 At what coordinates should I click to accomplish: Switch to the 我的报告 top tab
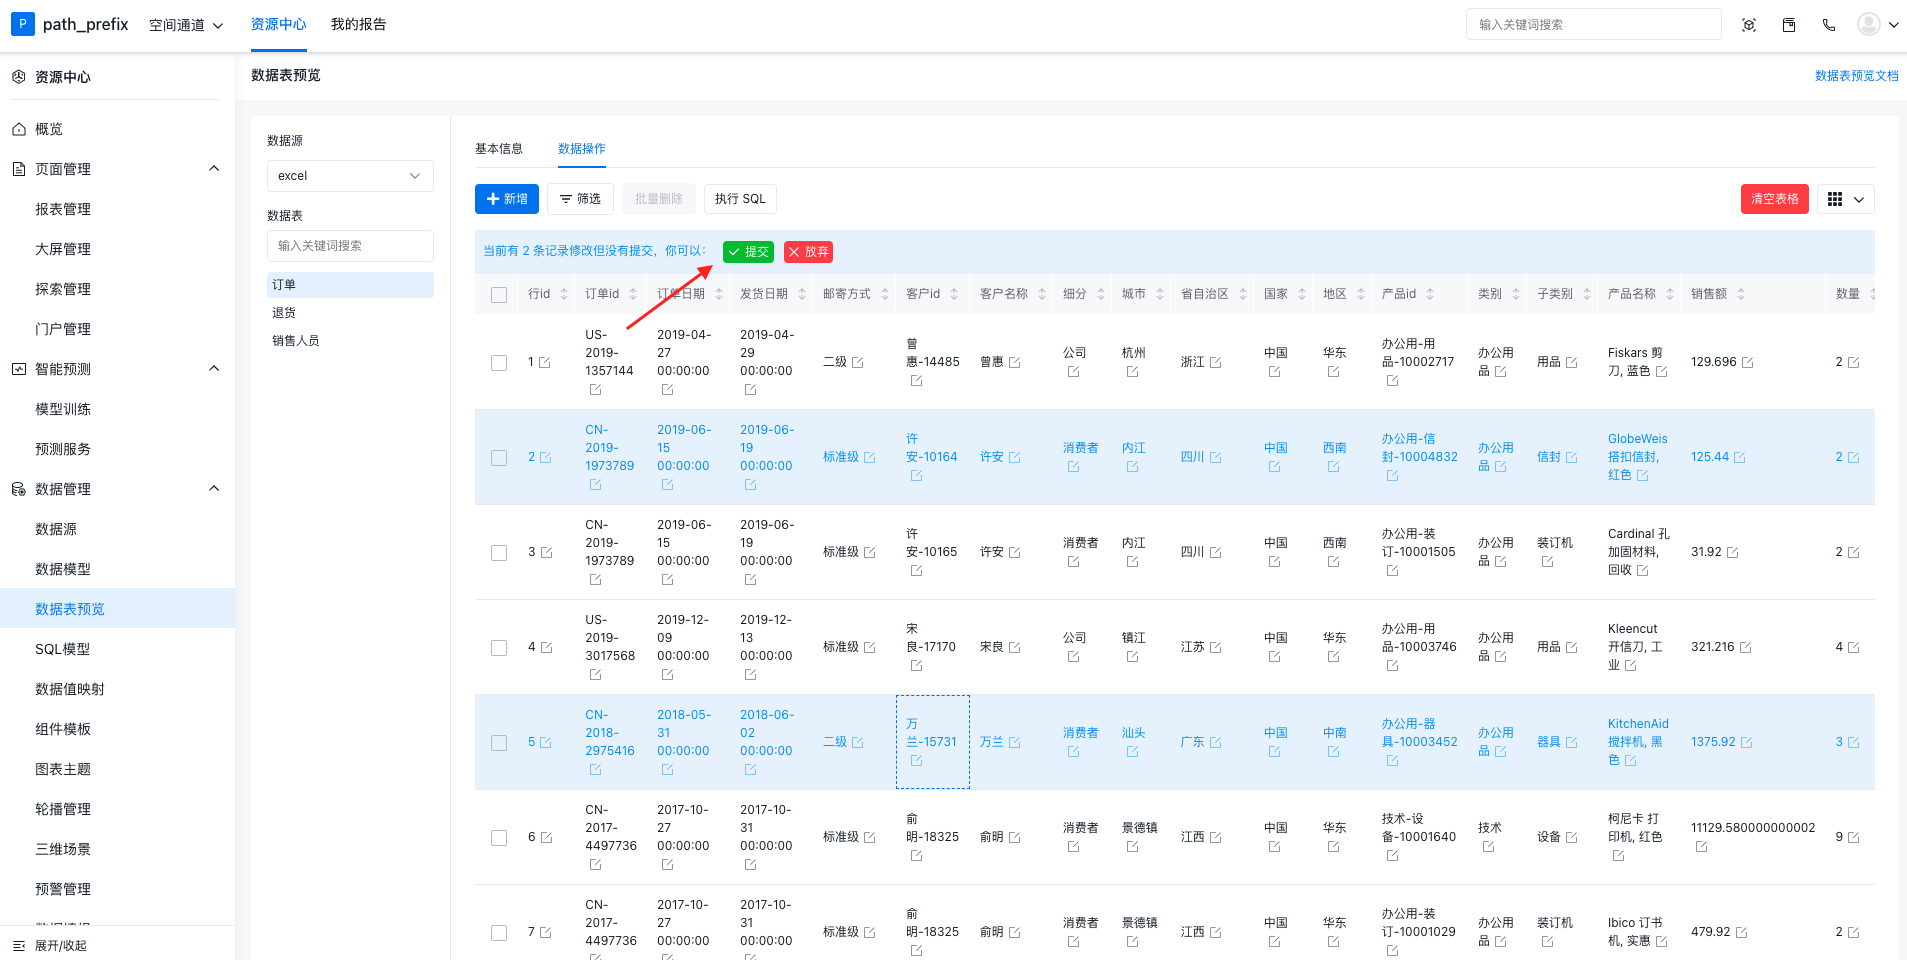tap(358, 24)
